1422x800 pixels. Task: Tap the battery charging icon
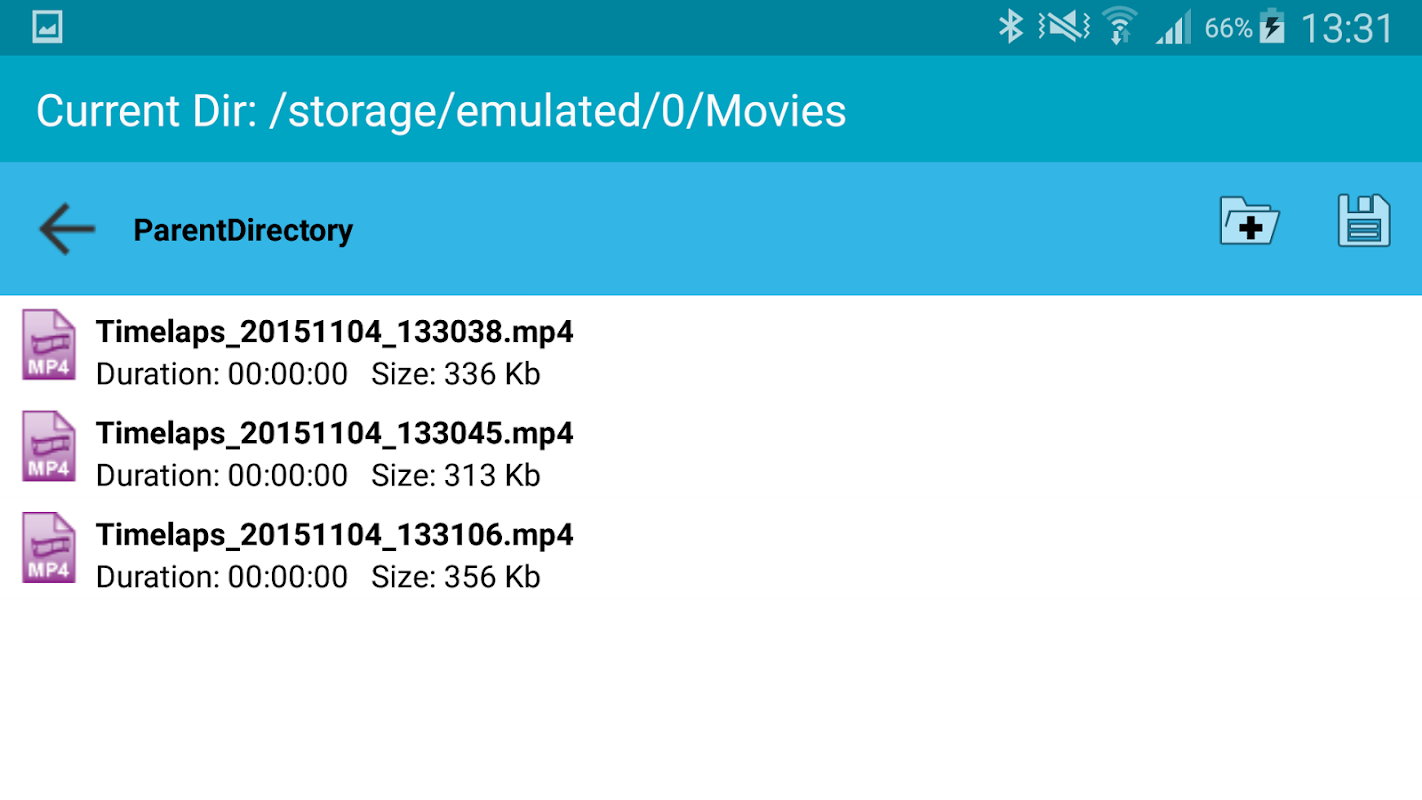coord(1272,27)
